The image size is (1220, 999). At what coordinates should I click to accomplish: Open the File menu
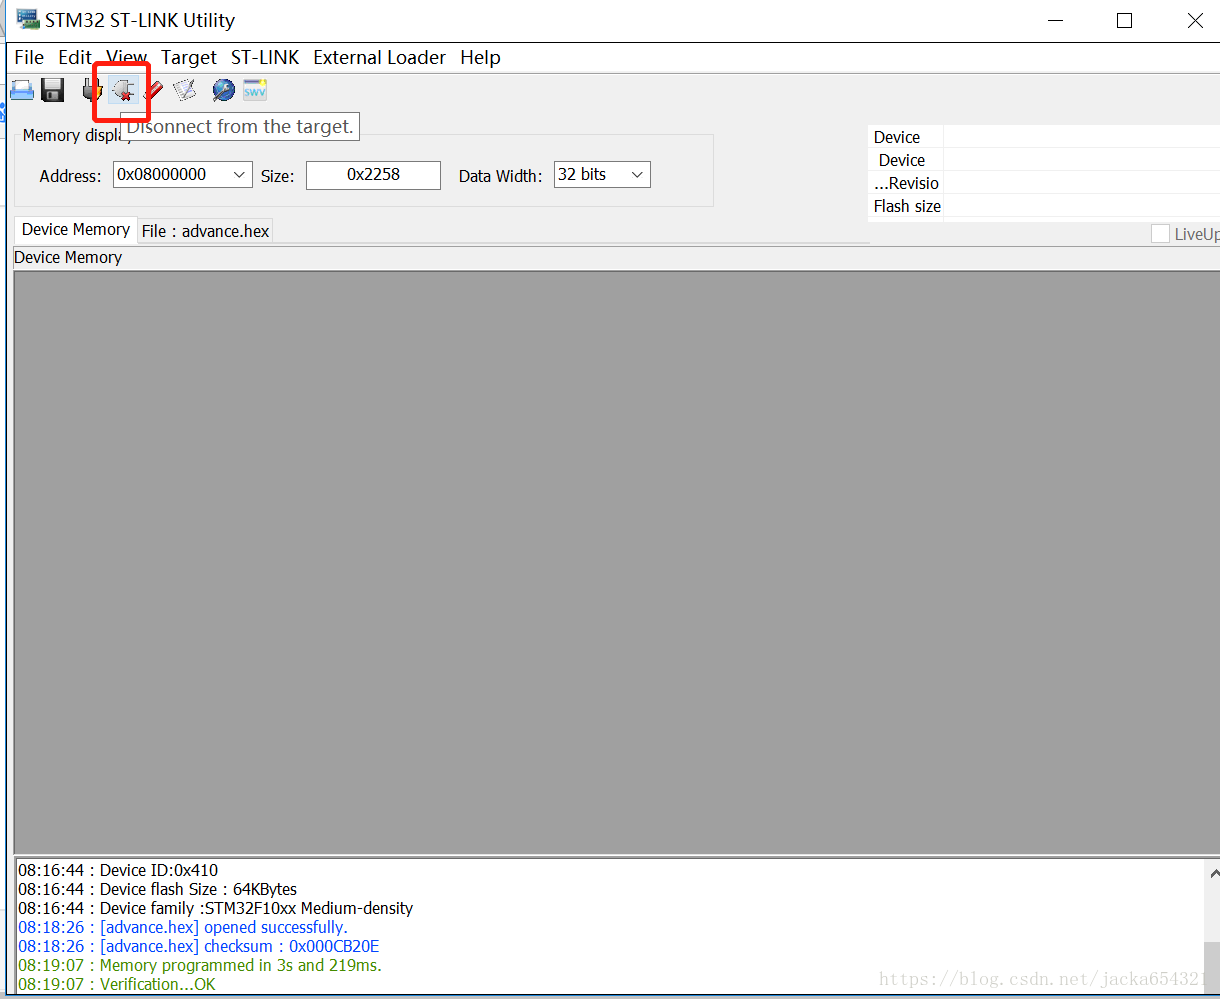[x=29, y=57]
